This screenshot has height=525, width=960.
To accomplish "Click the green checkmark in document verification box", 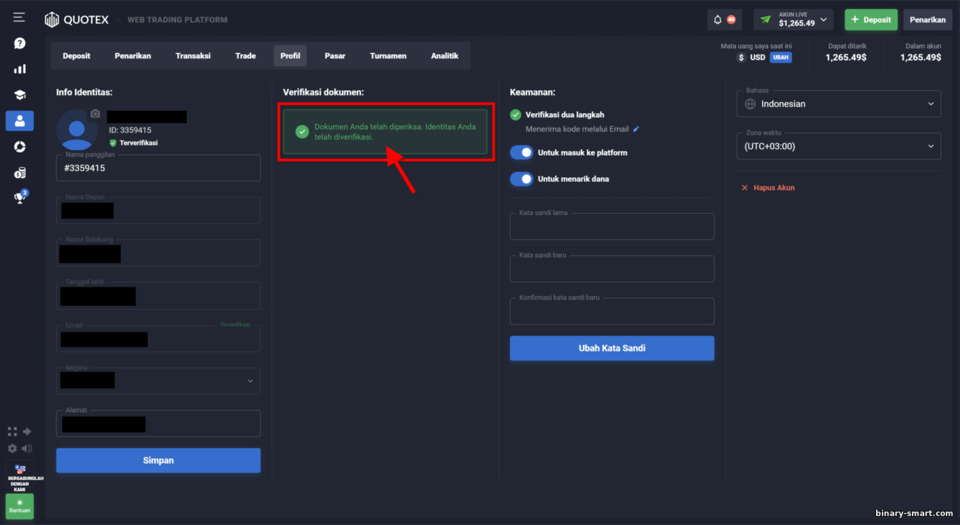I will (x=302, y=132).
